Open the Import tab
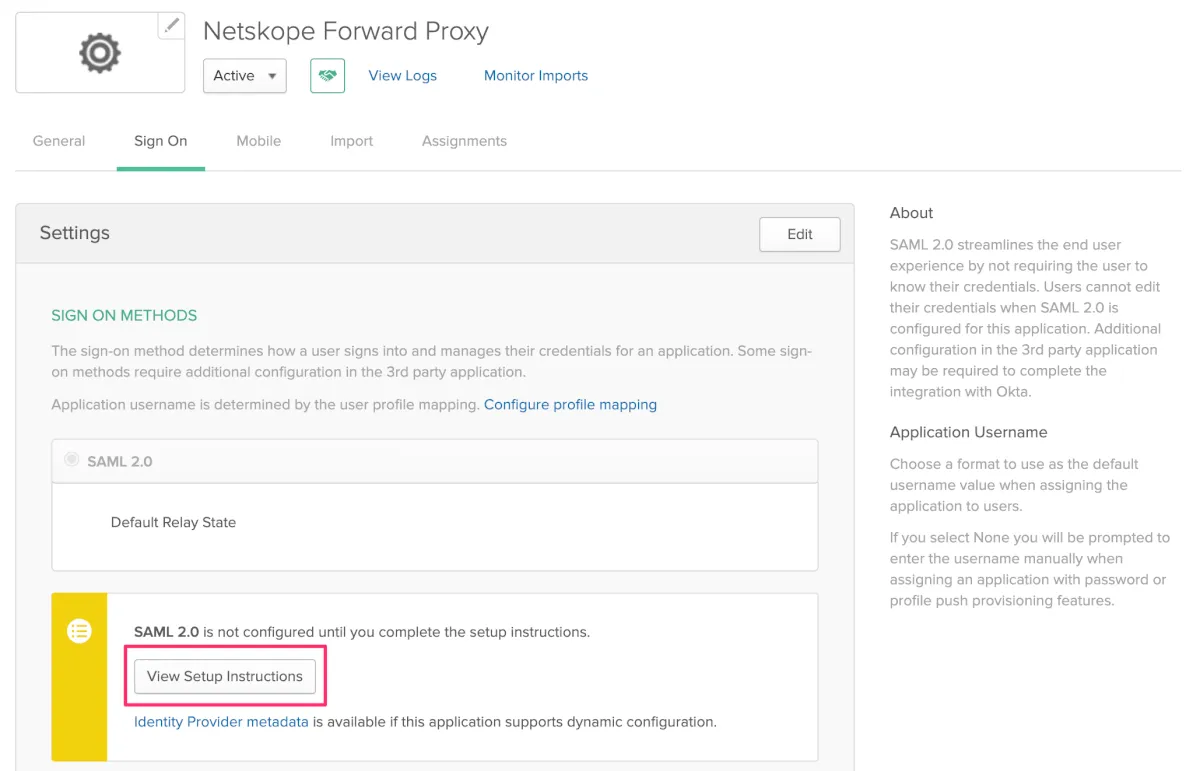The image size is (1200, 771). 351,141
